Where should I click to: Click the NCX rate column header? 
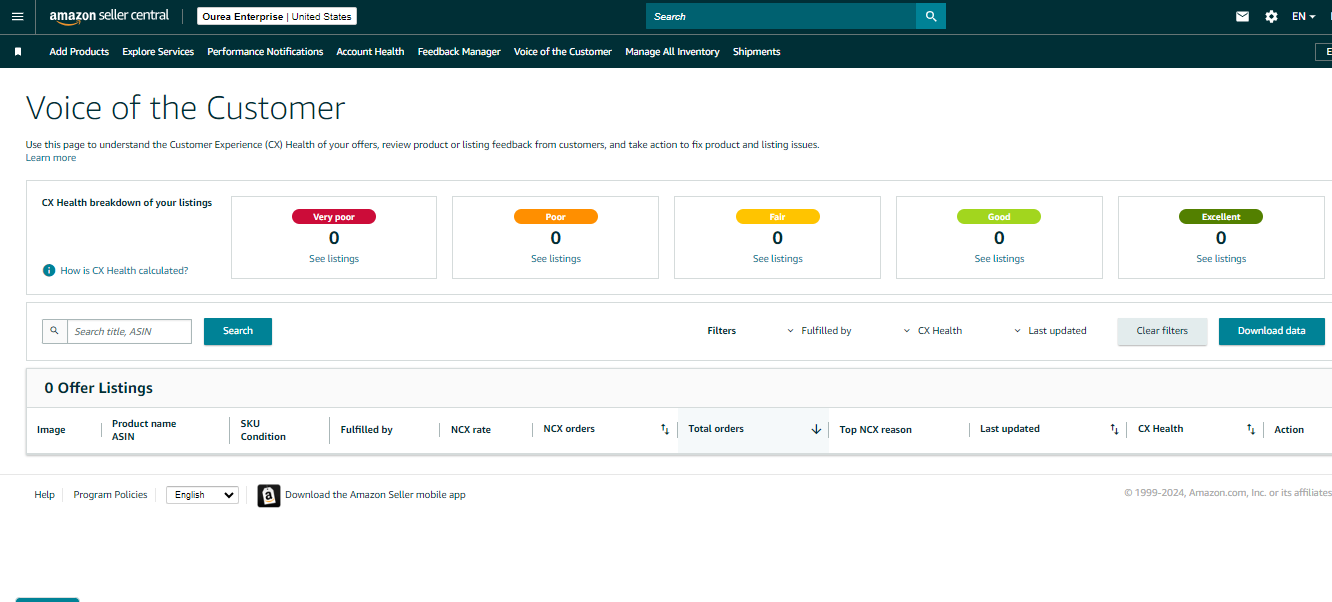click(471, 430)
